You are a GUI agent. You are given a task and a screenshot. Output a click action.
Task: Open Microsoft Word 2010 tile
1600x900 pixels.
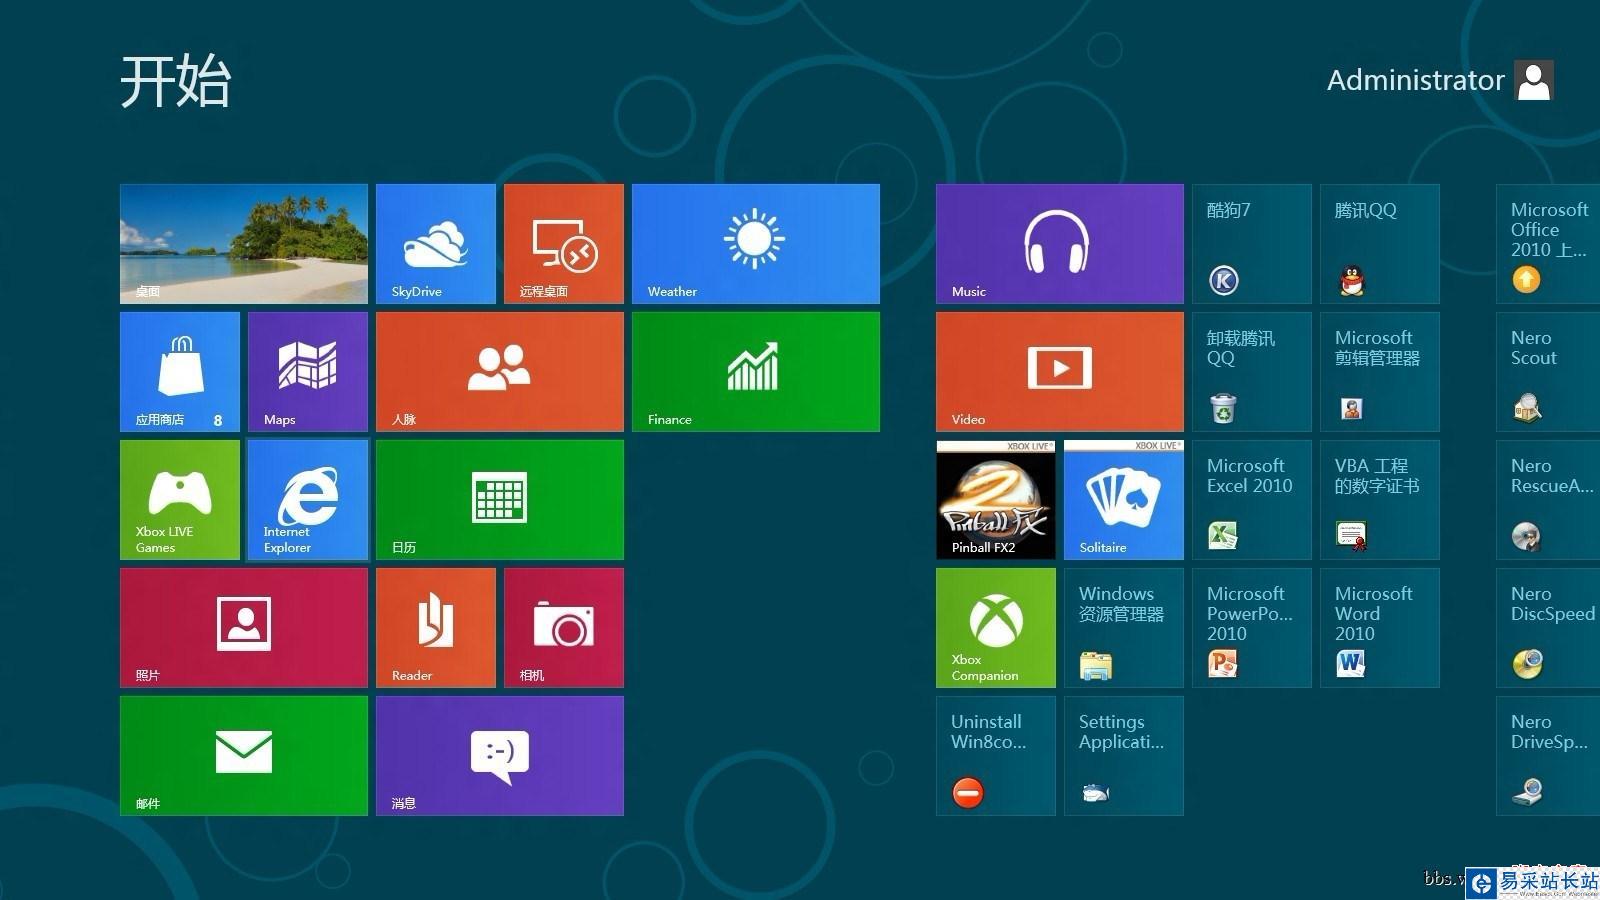pyautogui.click(x=1380, y=628)
